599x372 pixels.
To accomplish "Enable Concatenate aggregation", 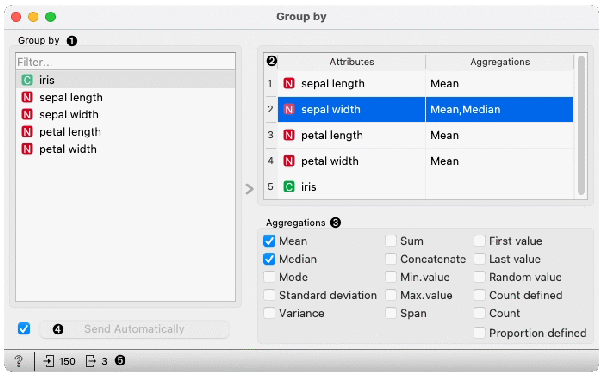I will coord(390,259).
